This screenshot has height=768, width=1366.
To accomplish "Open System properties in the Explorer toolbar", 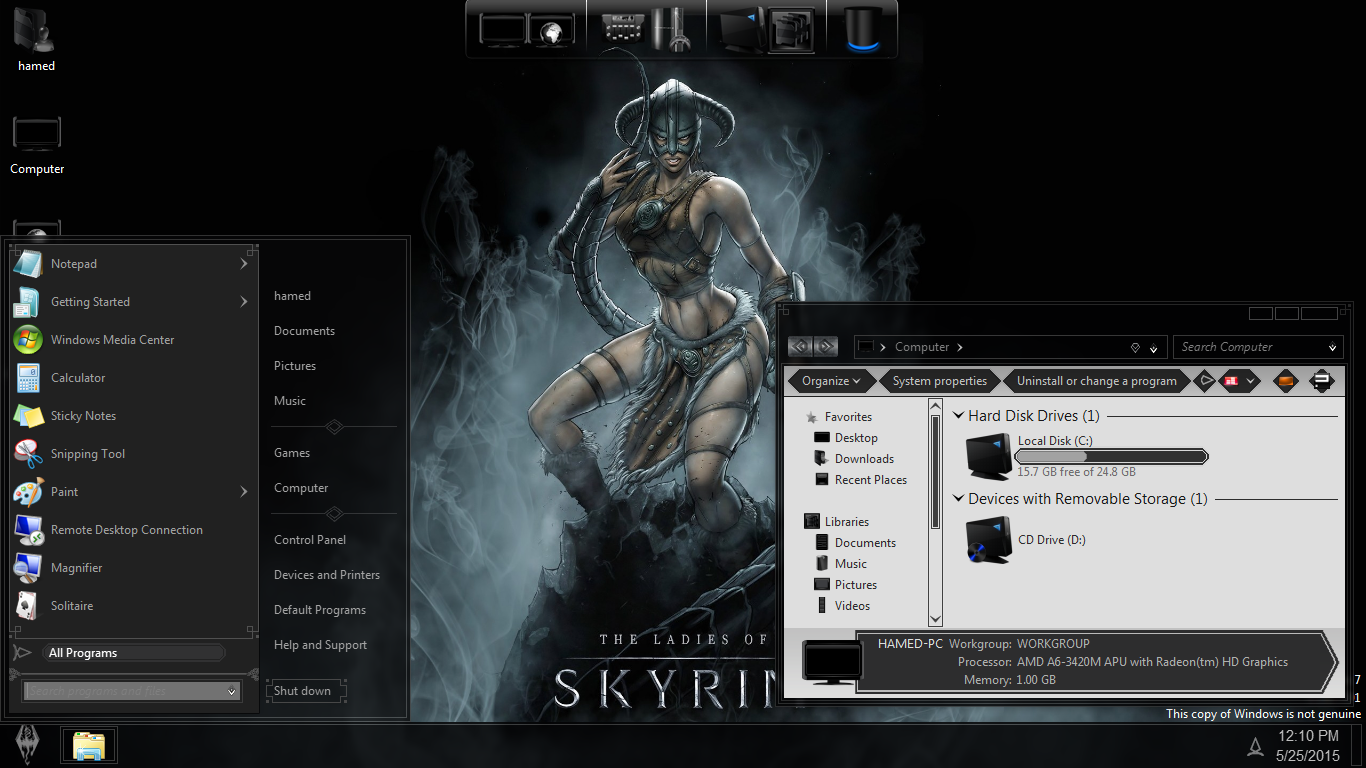I will (x=939, y=381).
